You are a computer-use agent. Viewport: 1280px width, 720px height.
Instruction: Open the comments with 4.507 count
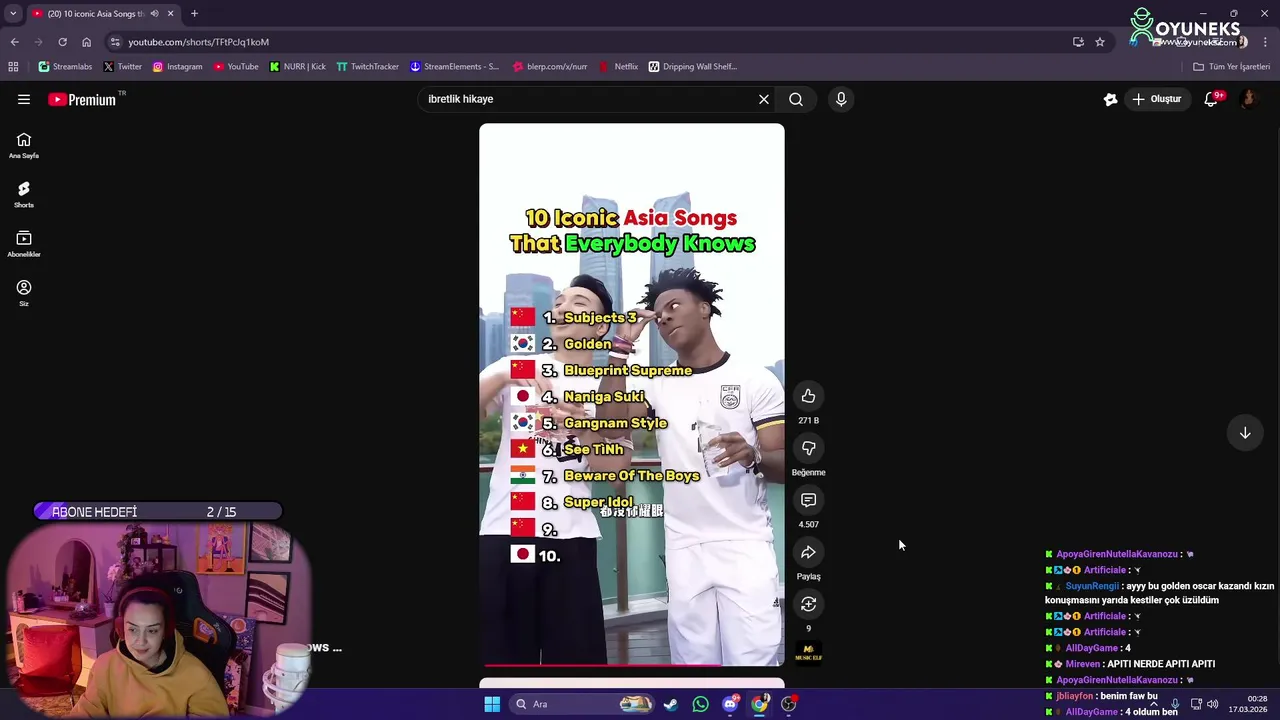pyautogui.click(x=808, y=500)
